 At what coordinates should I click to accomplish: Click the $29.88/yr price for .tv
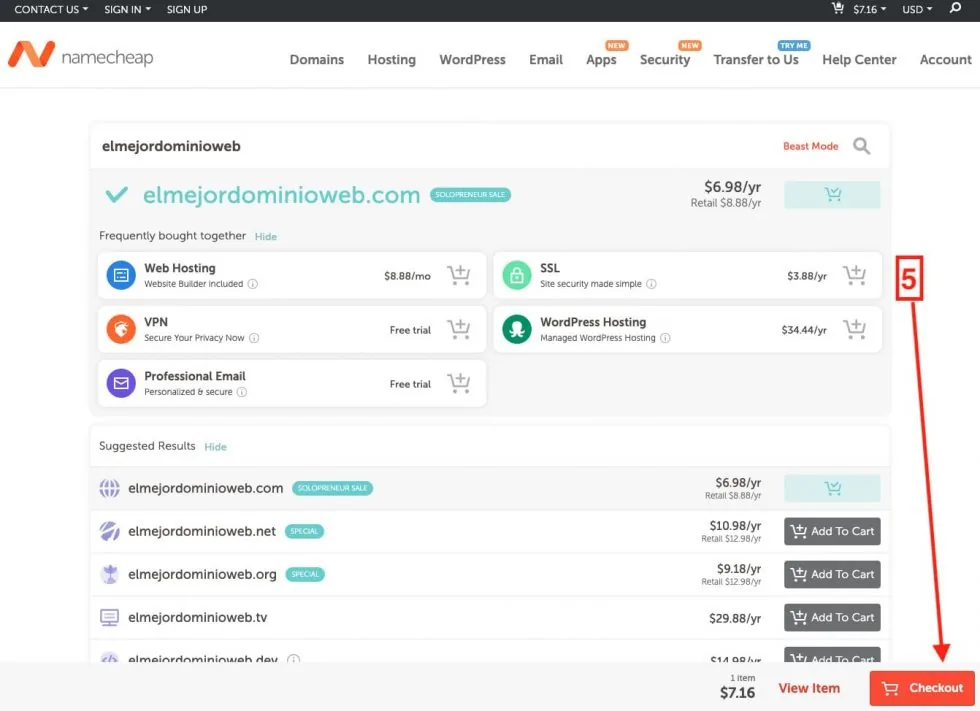735,618
